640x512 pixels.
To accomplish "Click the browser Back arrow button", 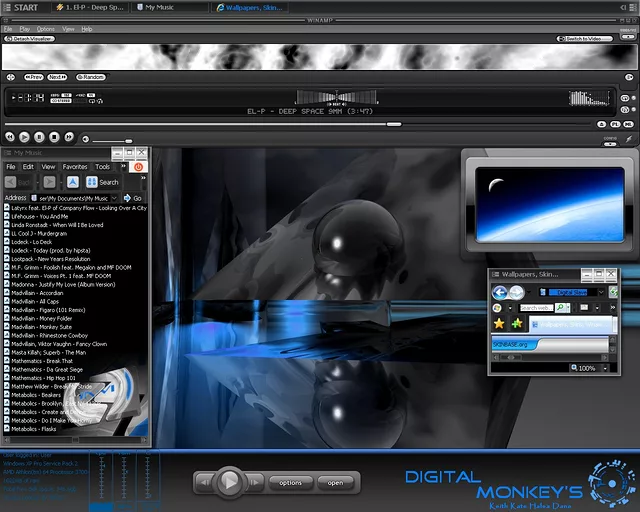I will [x=500, y=292].
